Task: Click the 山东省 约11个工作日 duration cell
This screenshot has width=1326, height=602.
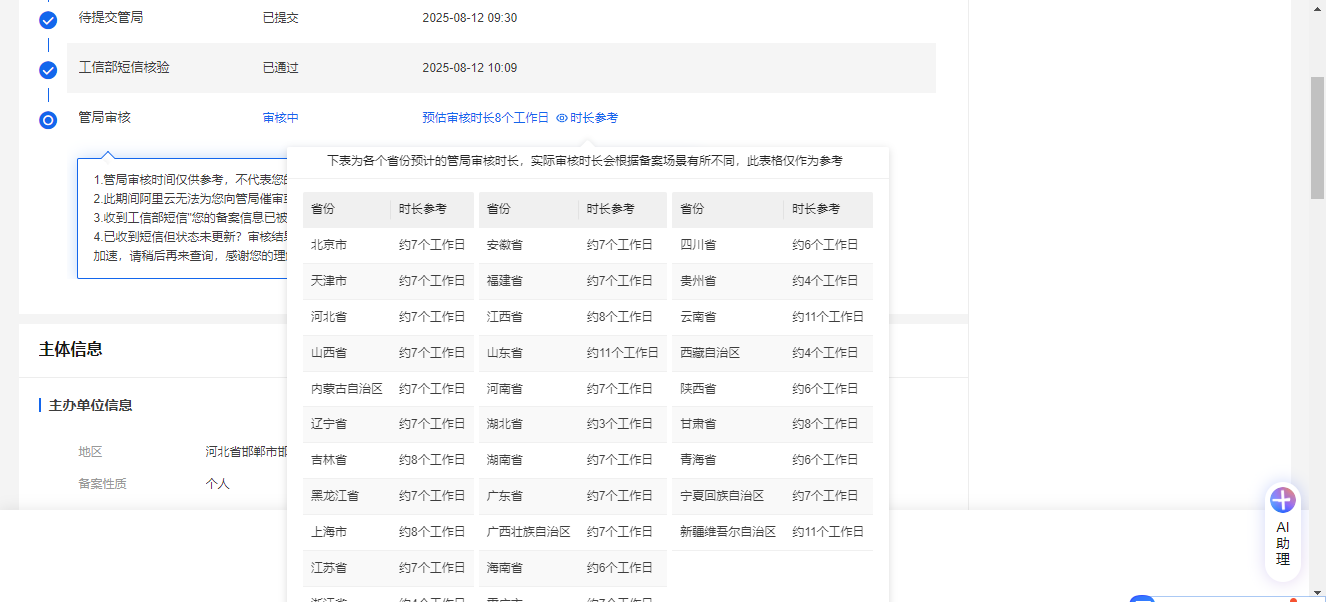Action: coord(622,353)
